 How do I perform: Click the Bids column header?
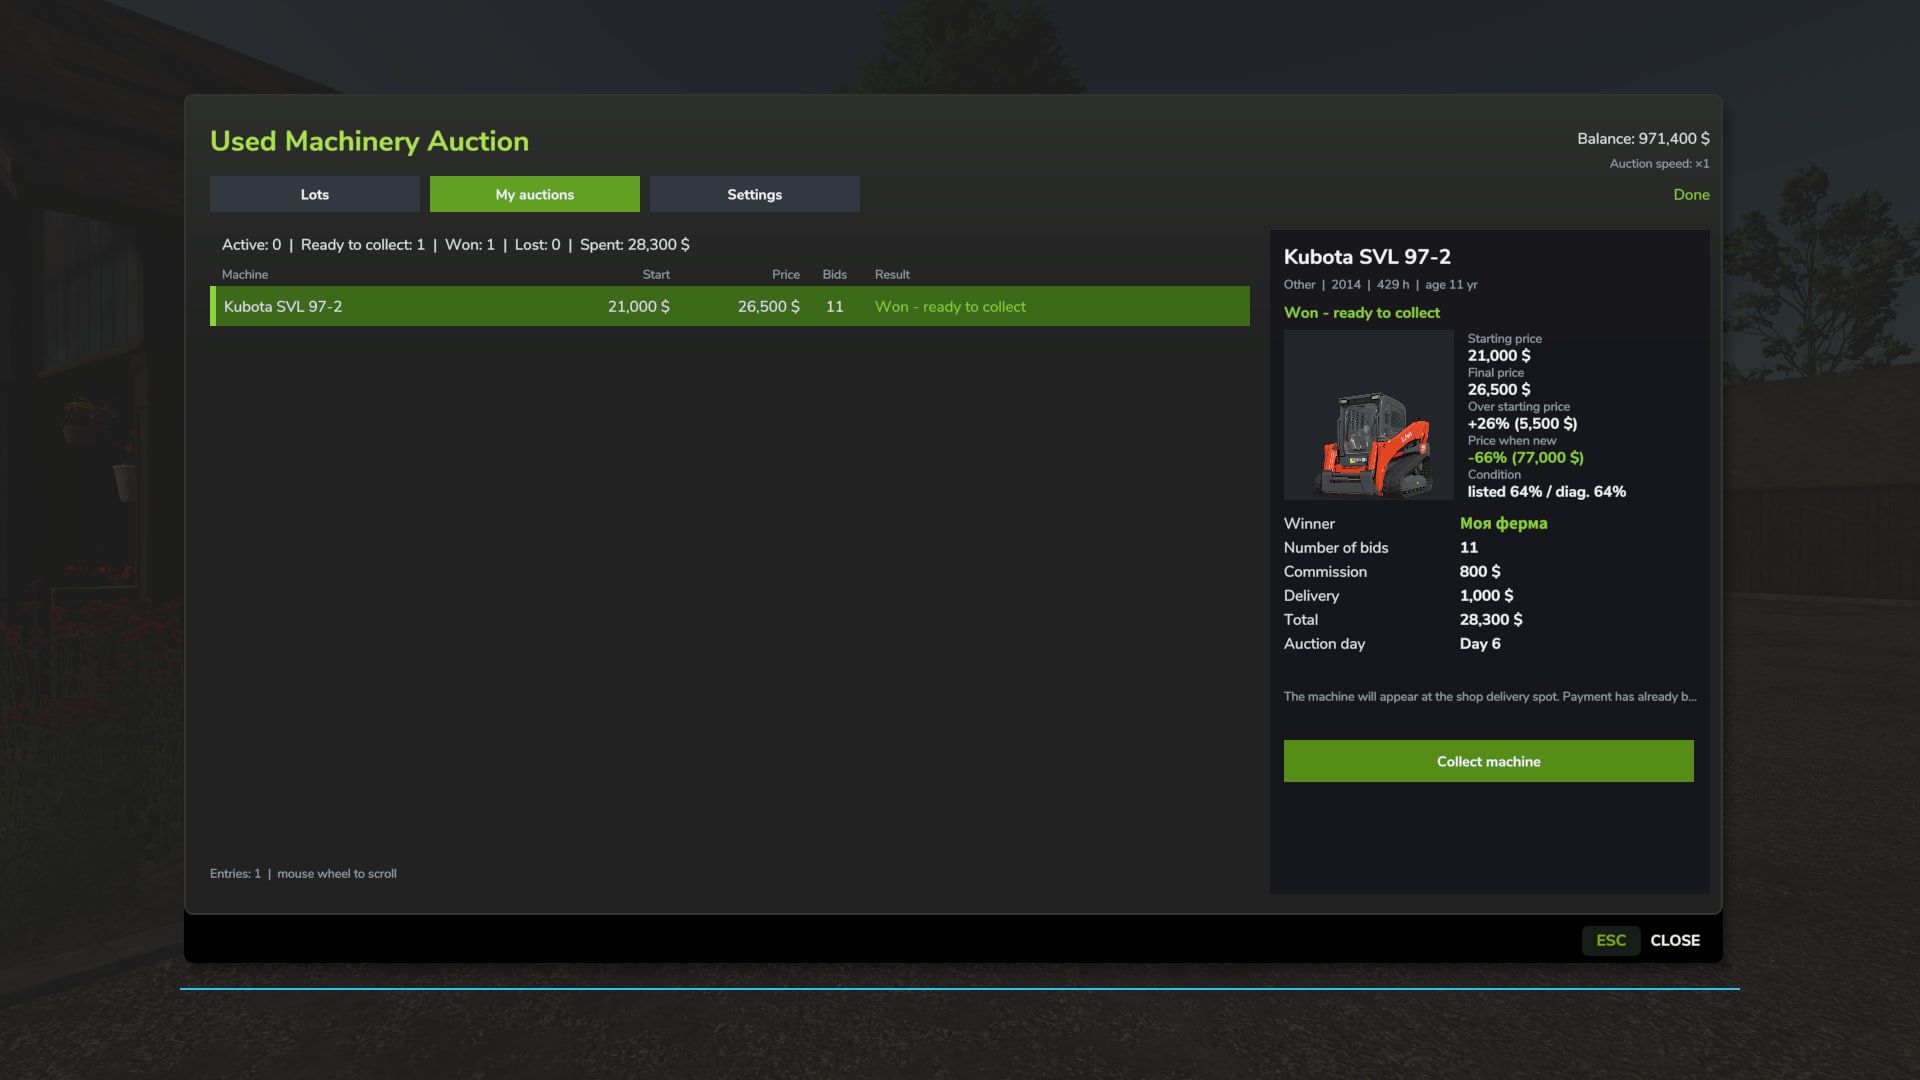834,274
